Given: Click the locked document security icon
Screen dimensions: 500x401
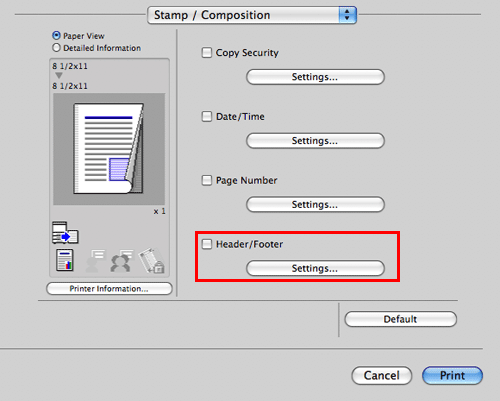Looking at the screenshot, I should tap(151, 261).
